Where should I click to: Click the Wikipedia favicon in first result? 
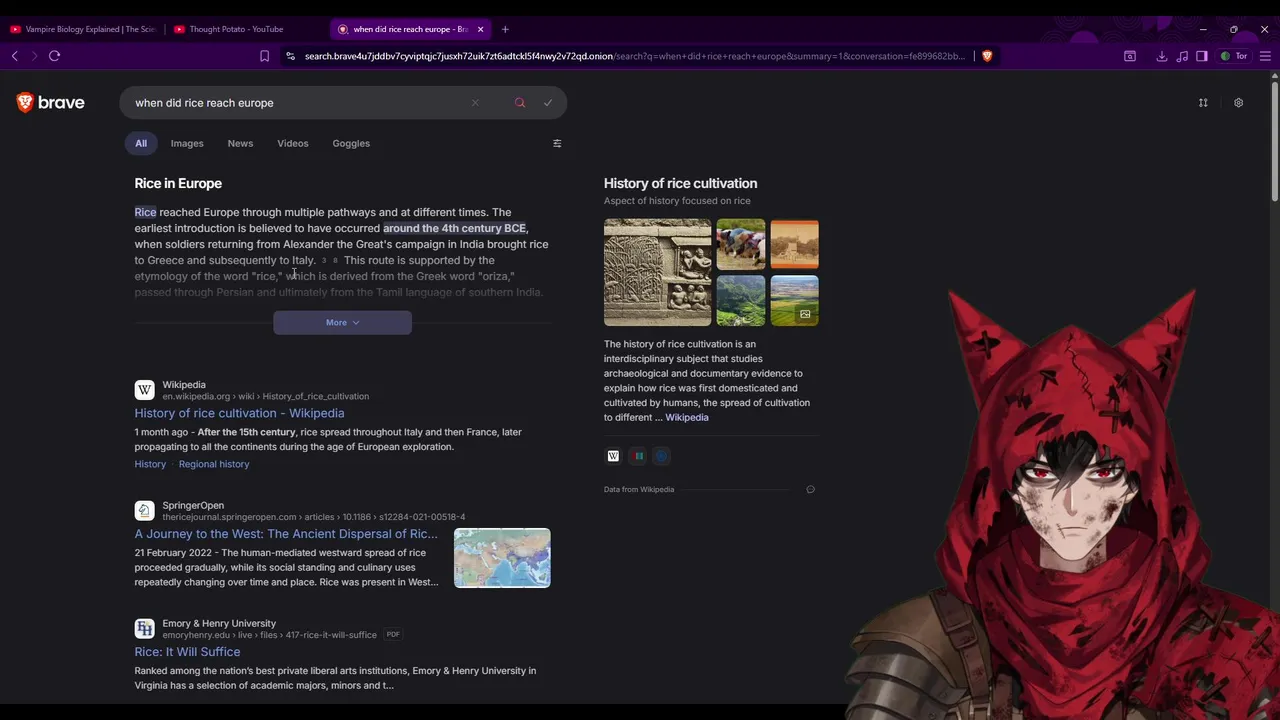pos(145,390)
